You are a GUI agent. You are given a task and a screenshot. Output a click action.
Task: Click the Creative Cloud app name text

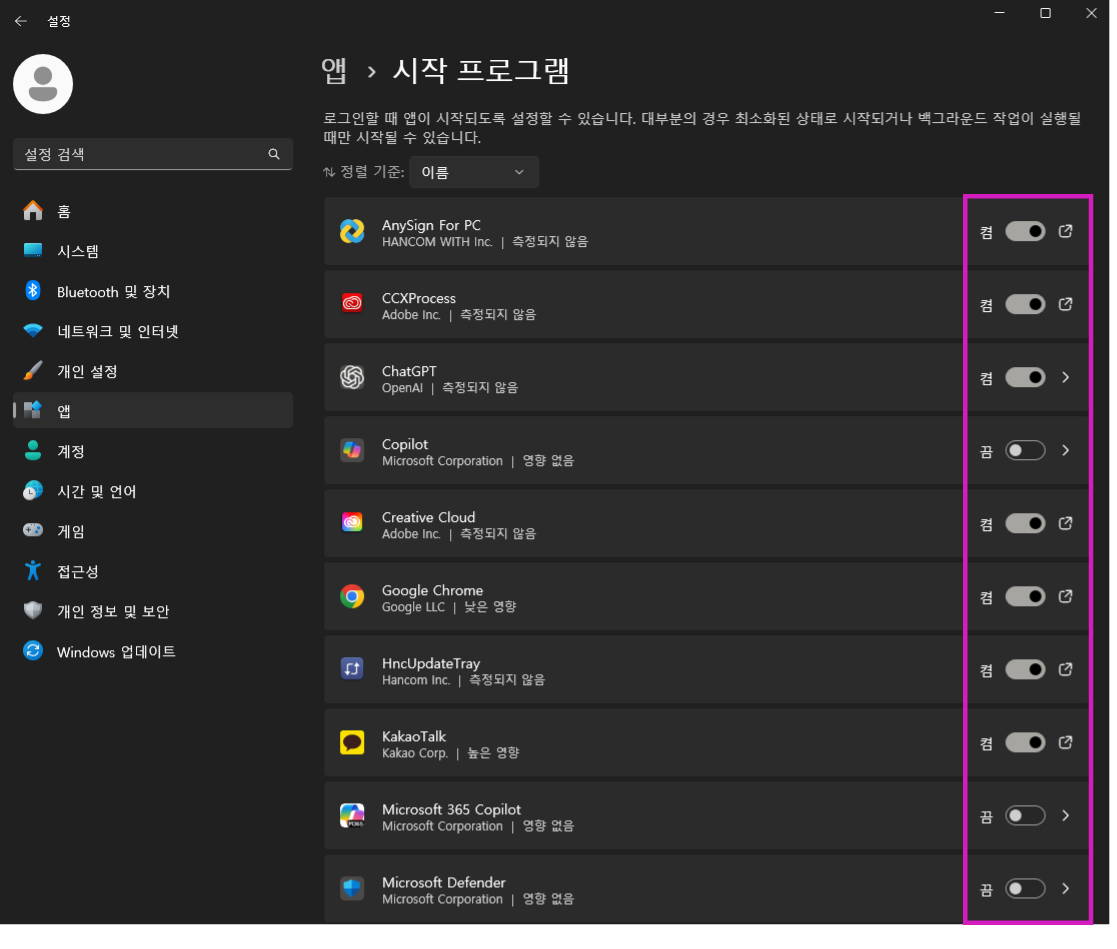428,517
